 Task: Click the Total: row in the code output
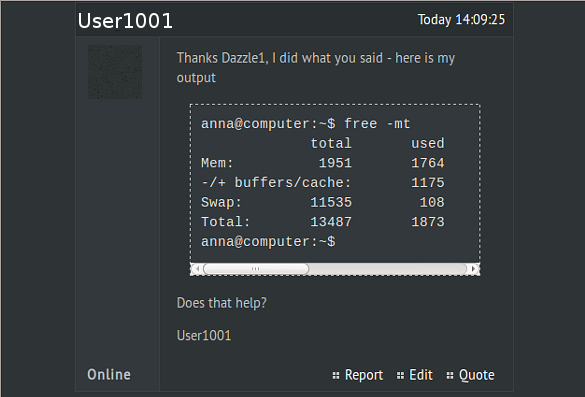pos(323,222)
